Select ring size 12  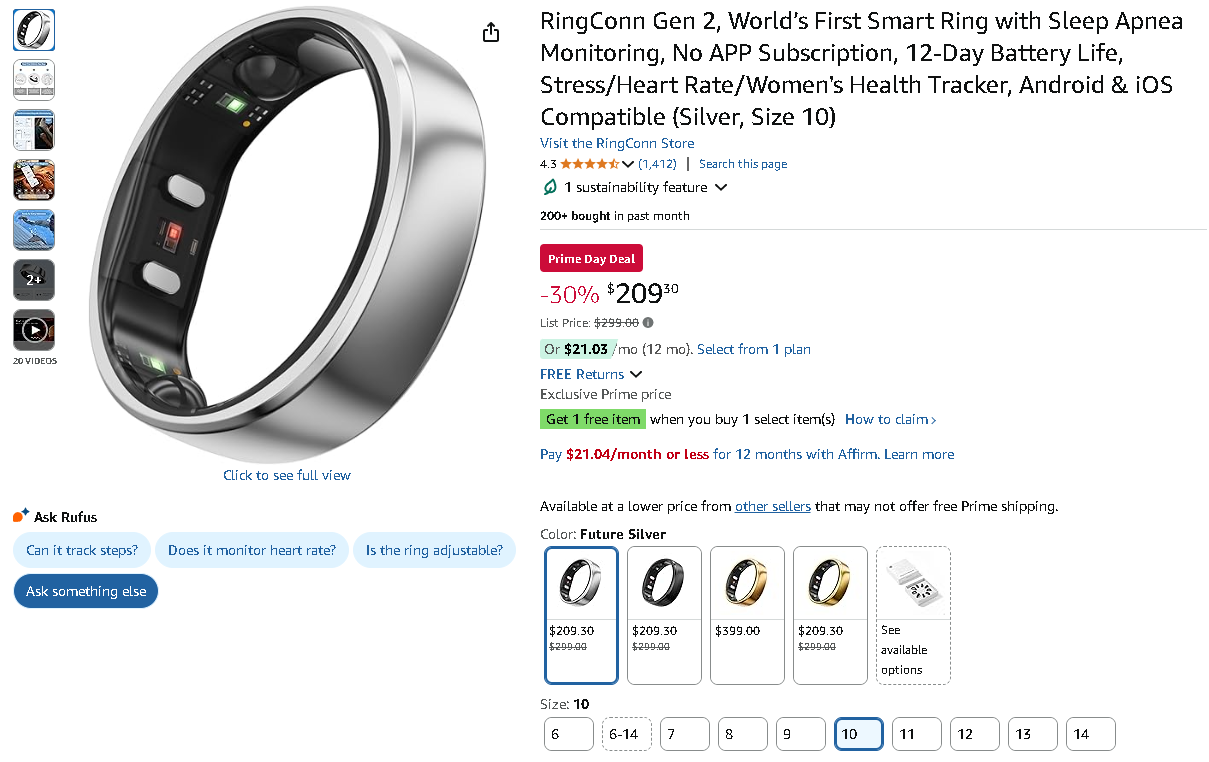click(974, 734)
